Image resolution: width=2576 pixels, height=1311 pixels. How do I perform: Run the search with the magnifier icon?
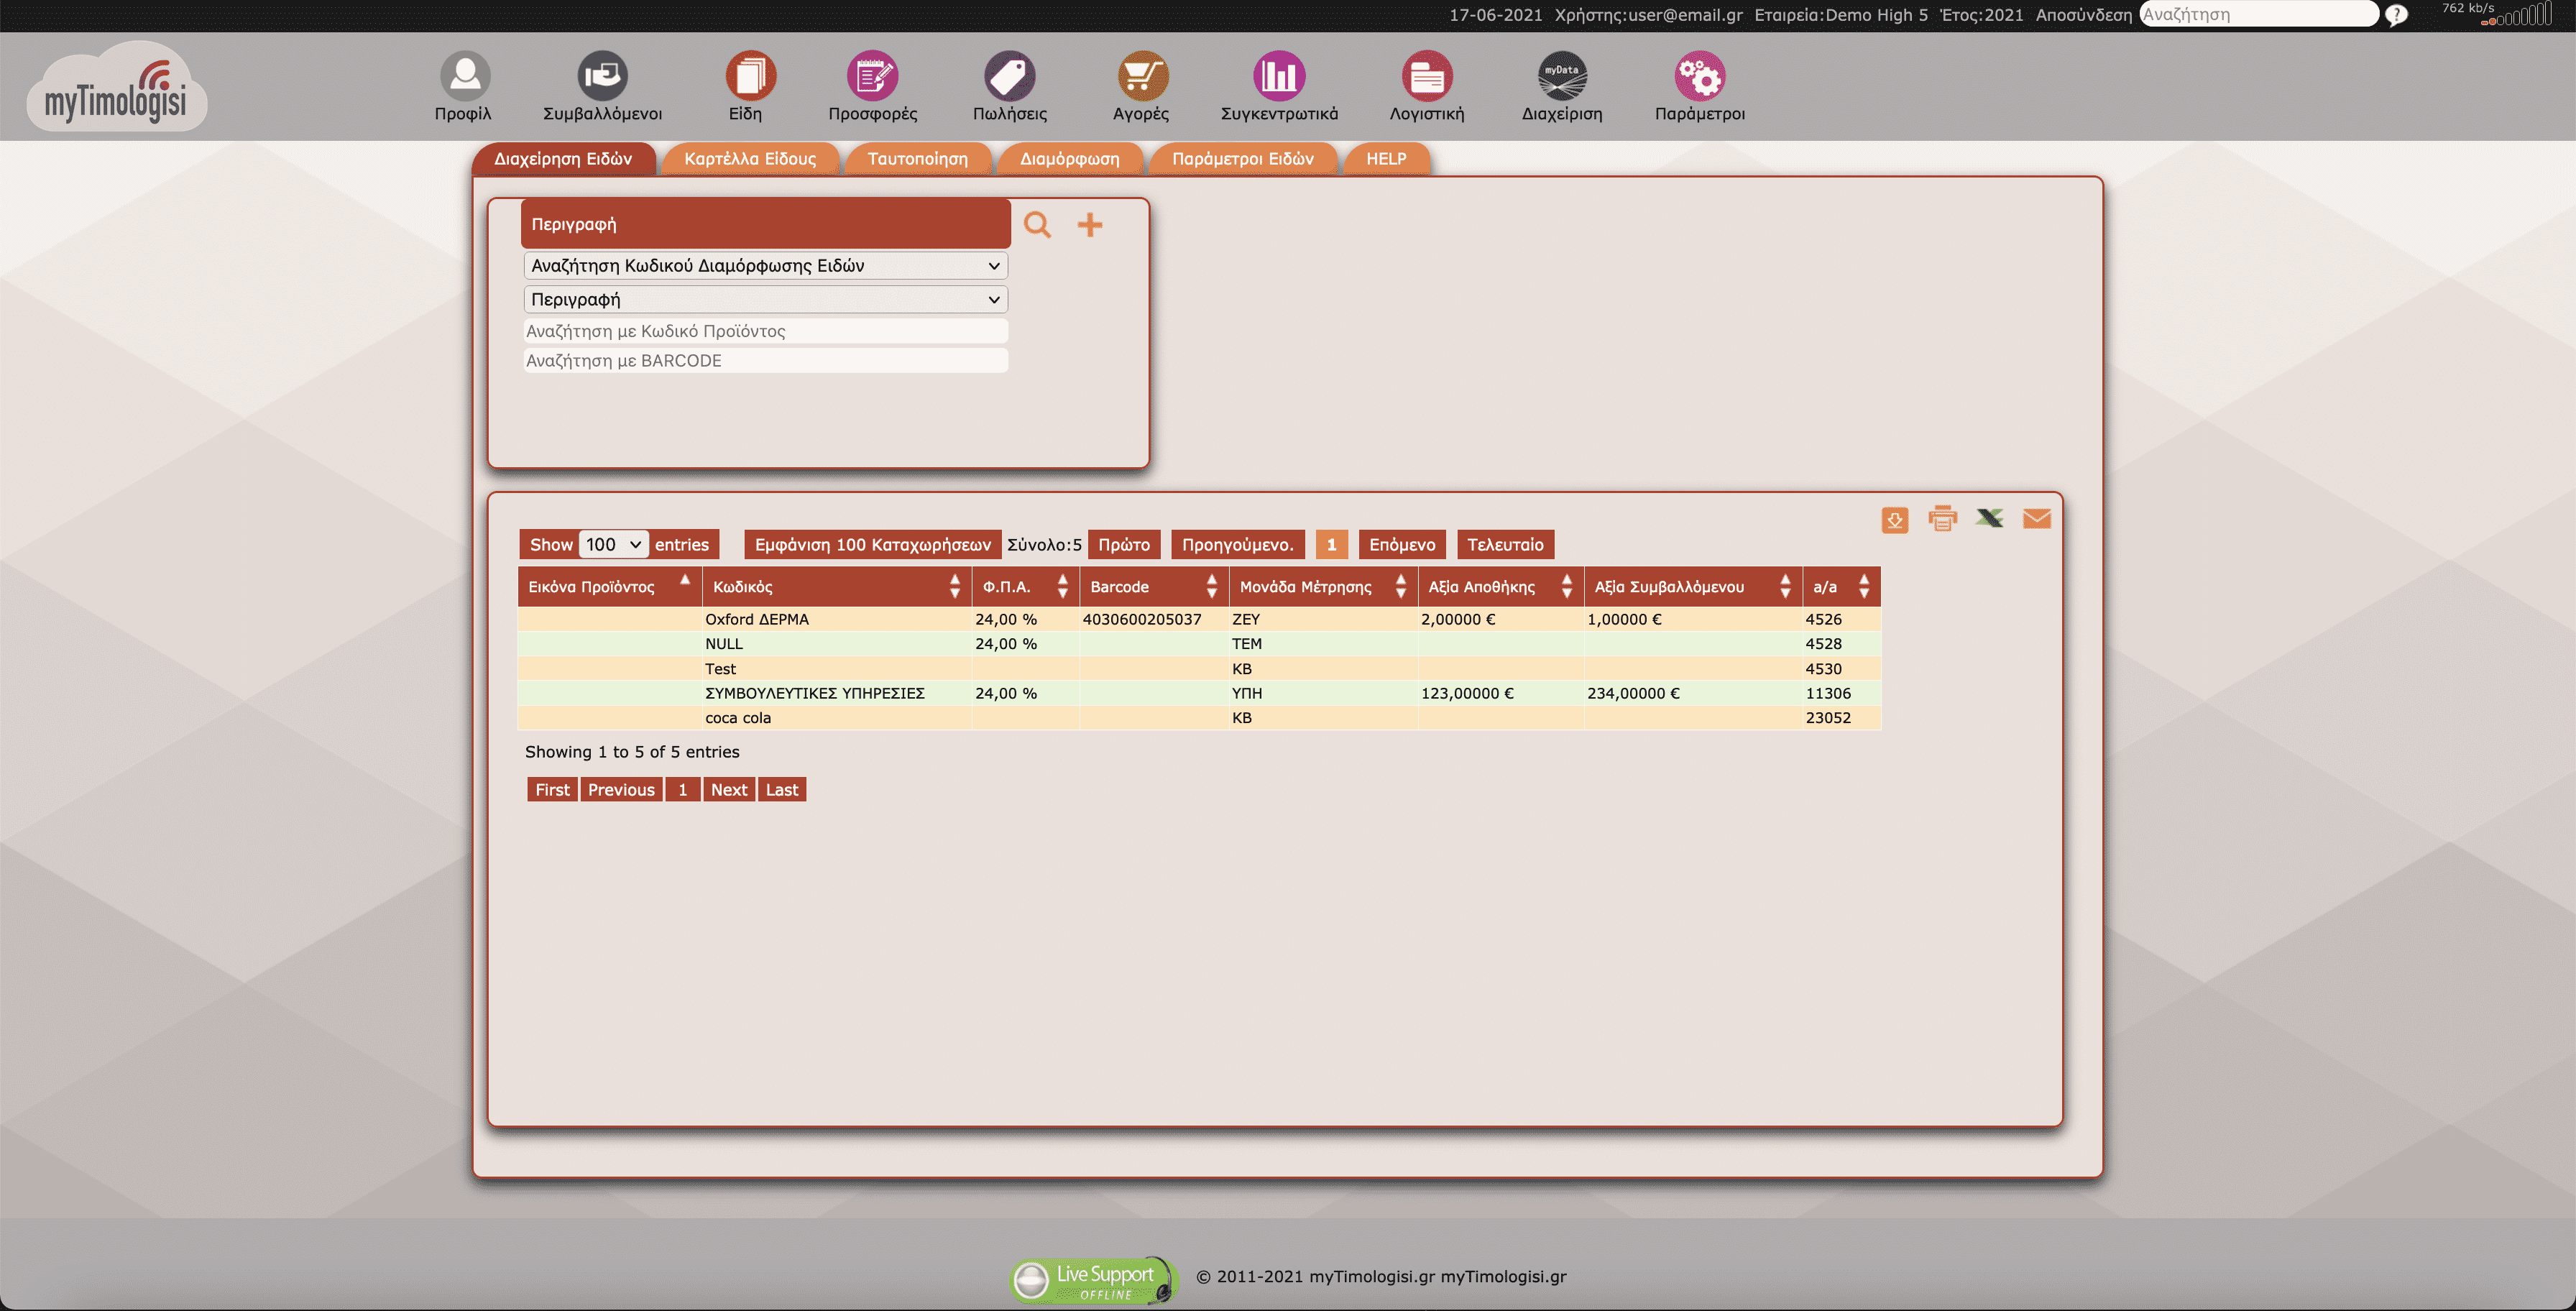click(1038, 224)
